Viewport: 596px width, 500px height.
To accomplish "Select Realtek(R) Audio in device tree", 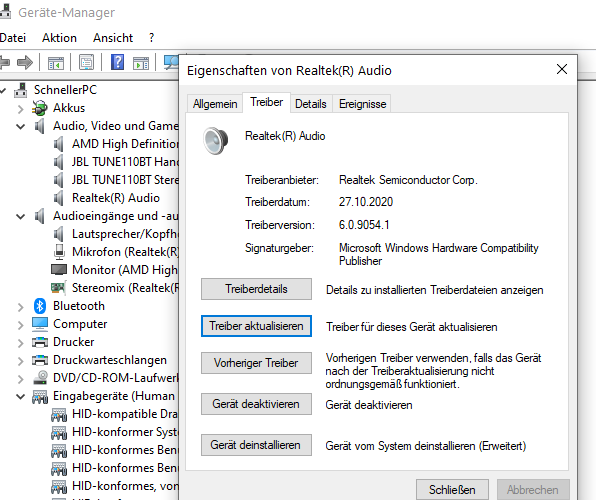I will coord(116,198).
